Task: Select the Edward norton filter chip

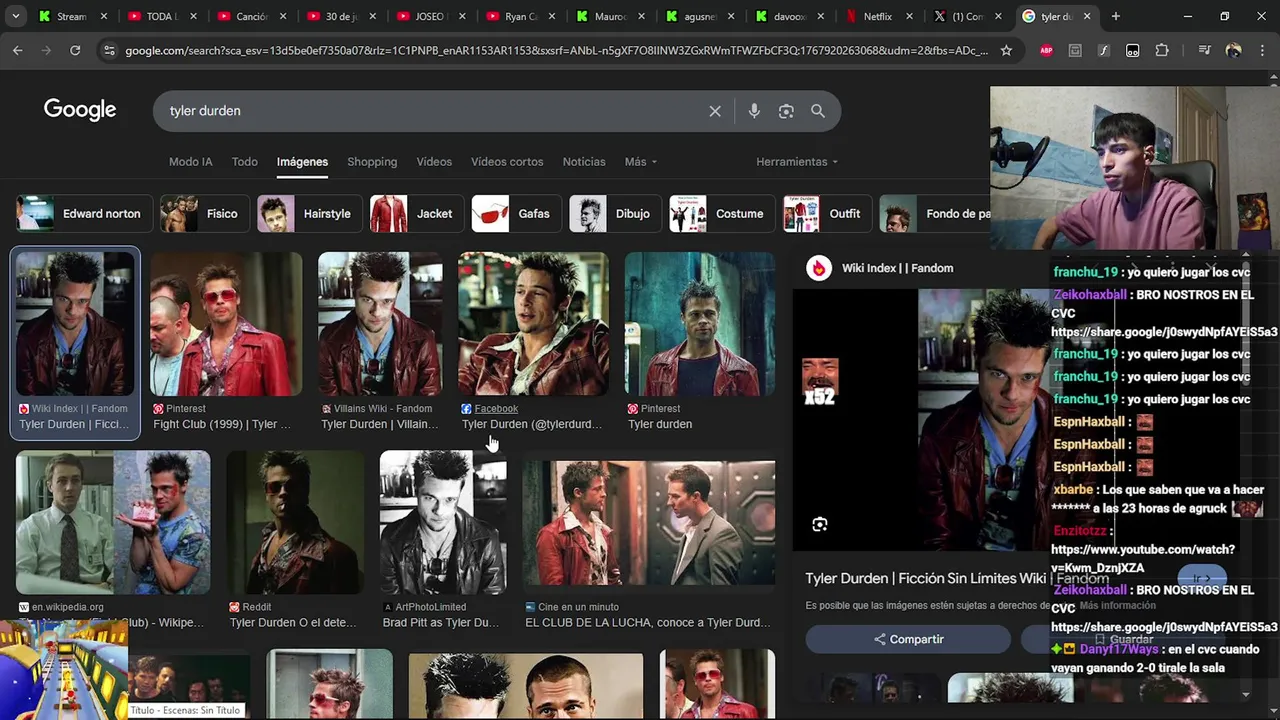Action: 84,214
